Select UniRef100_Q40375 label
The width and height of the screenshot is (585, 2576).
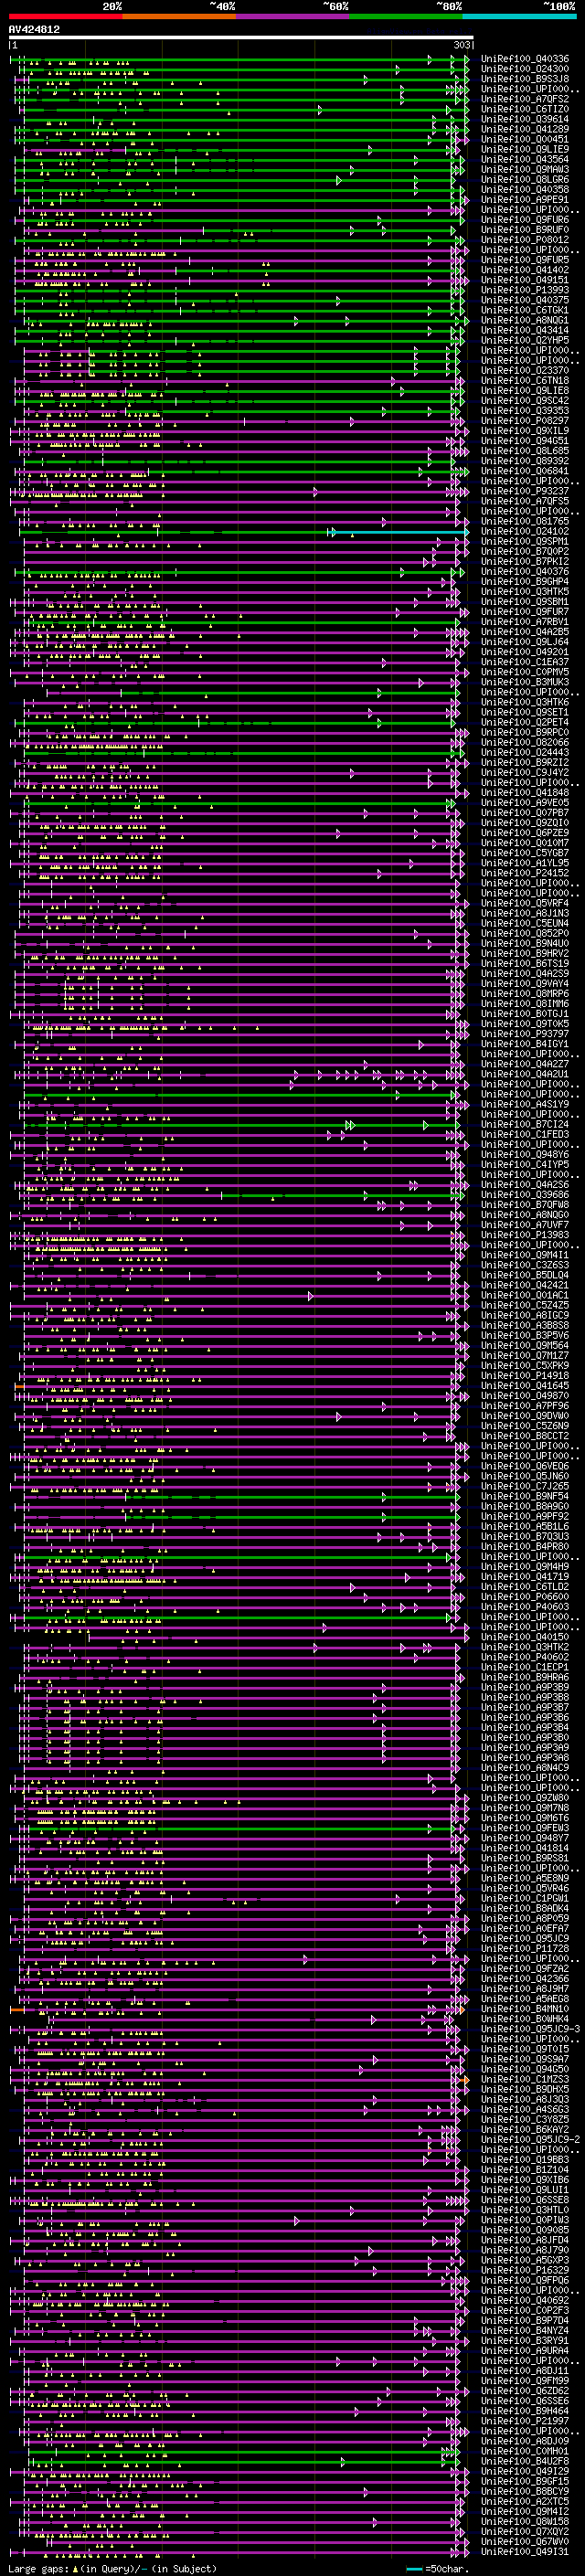tap(525, 300)
